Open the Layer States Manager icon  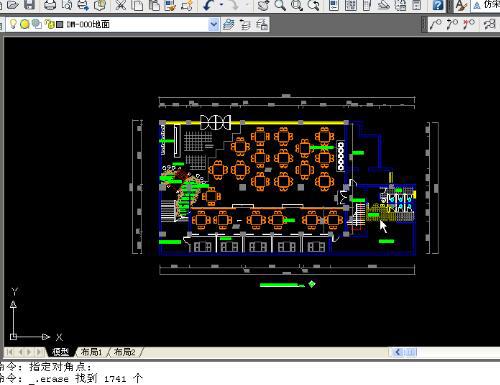coord(262,24)
